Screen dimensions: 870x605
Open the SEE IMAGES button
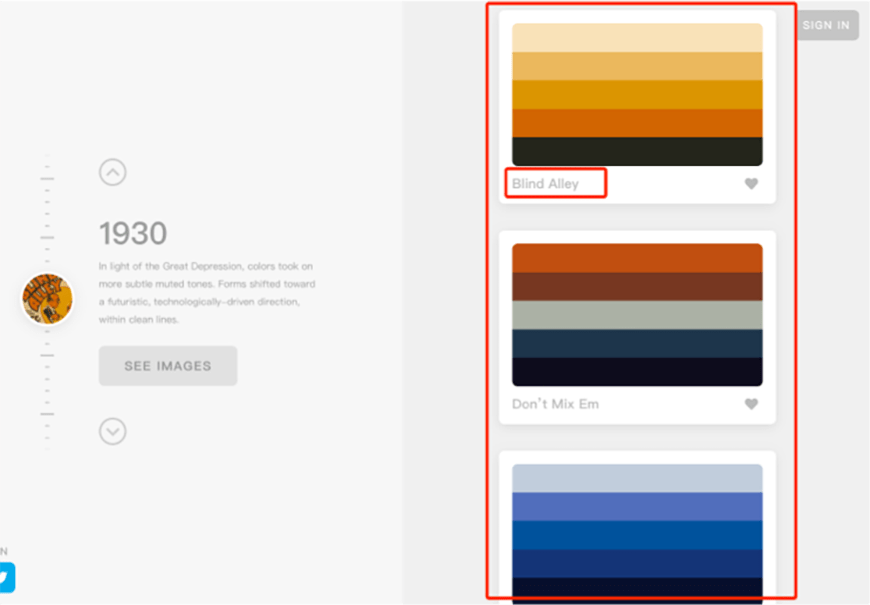[x=167, y=366]
